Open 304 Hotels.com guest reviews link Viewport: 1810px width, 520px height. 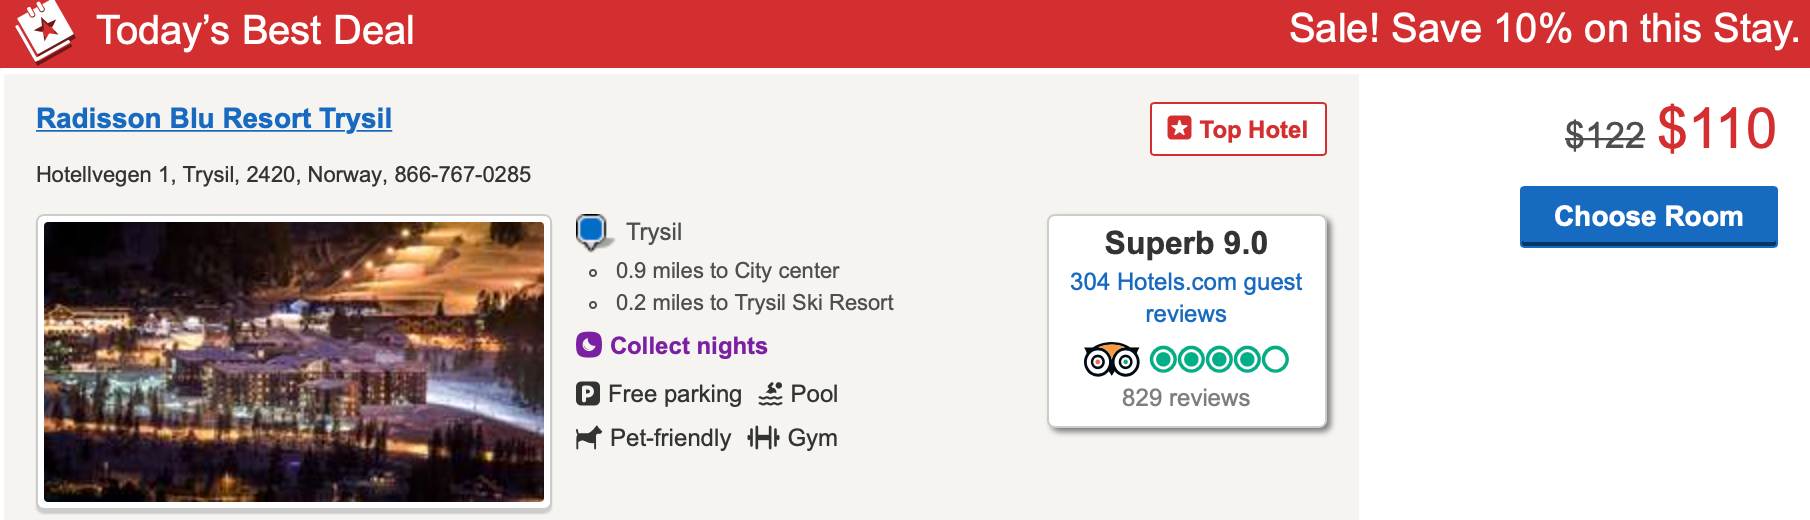tap(1186, 297)
